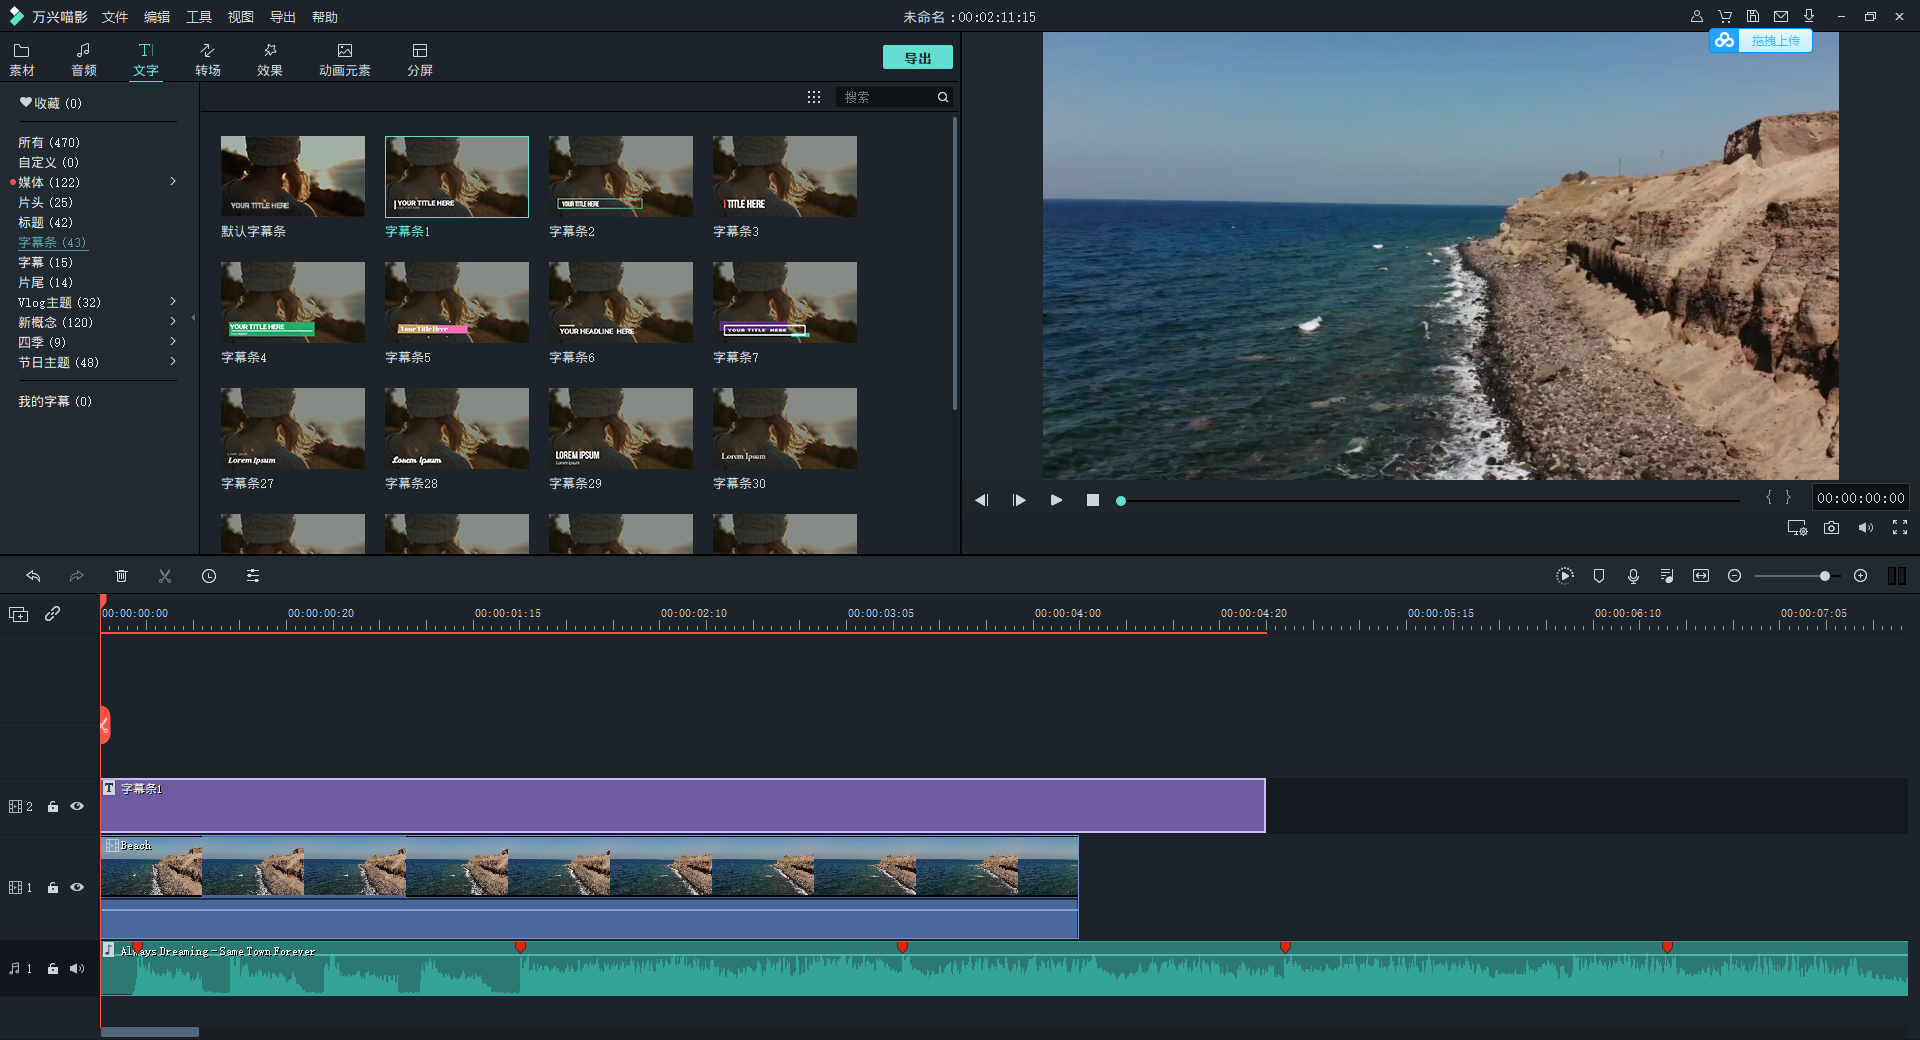The height and width of the screenshot is (1040, 1920).
Task: Open the 素材 media tab
Action: point(22,60)
